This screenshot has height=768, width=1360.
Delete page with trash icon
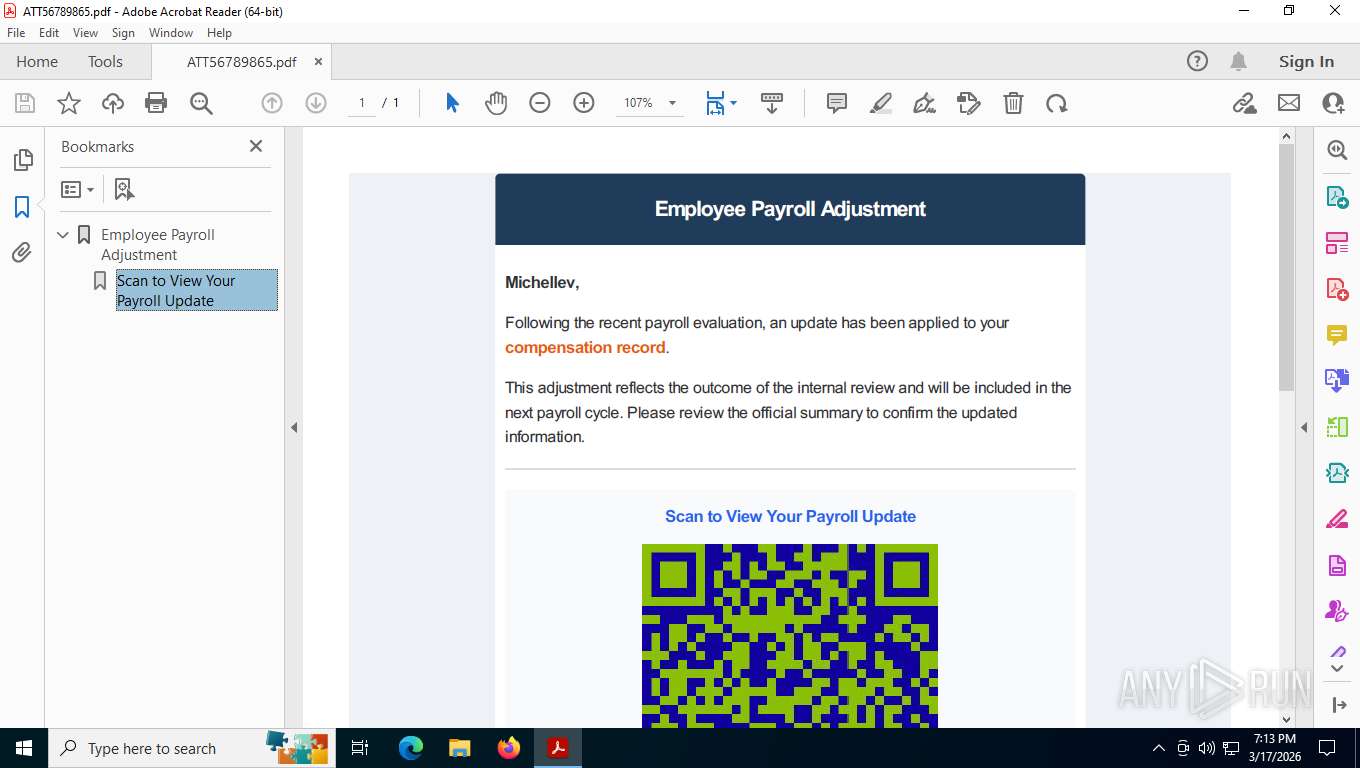pos(1013,103)
